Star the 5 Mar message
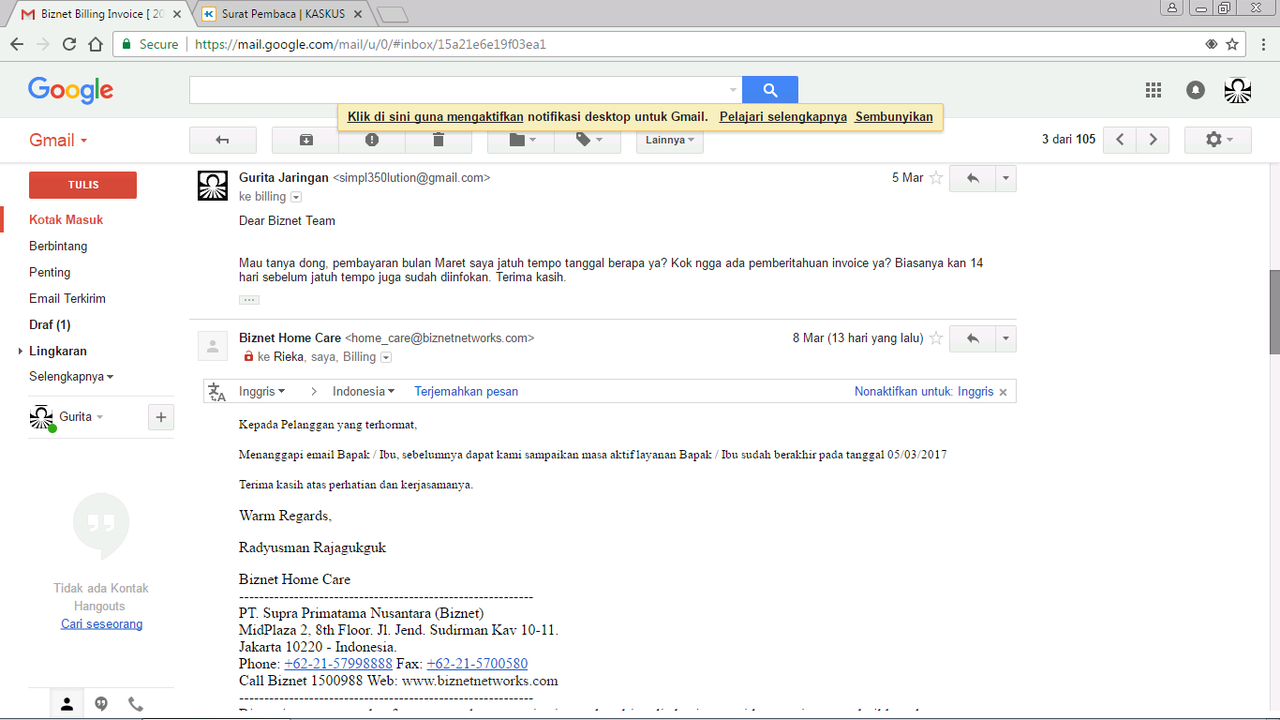Image resolution: width=1280 pixels, height=720 pixels. pos(936,178)
